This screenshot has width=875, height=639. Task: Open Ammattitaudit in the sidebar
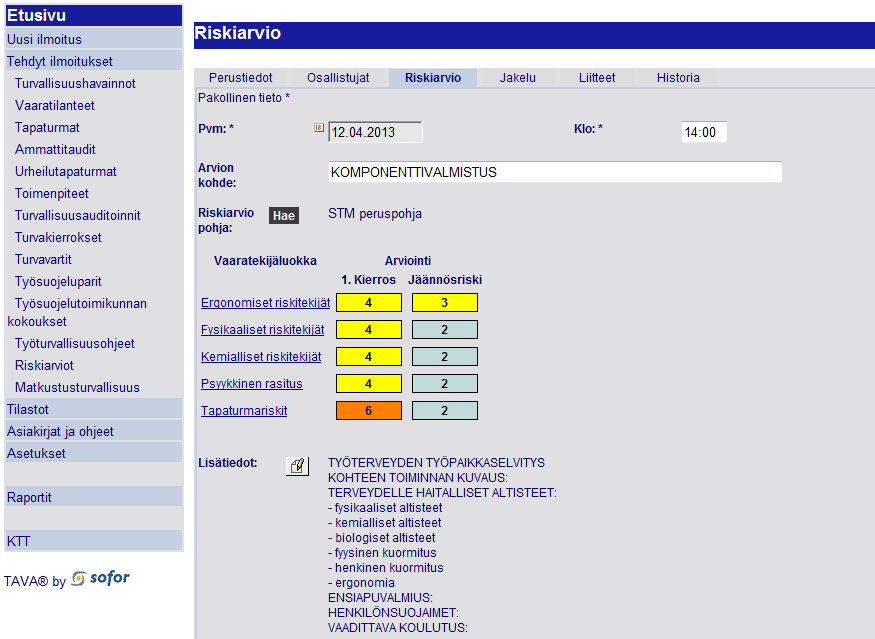coord(55,150)
